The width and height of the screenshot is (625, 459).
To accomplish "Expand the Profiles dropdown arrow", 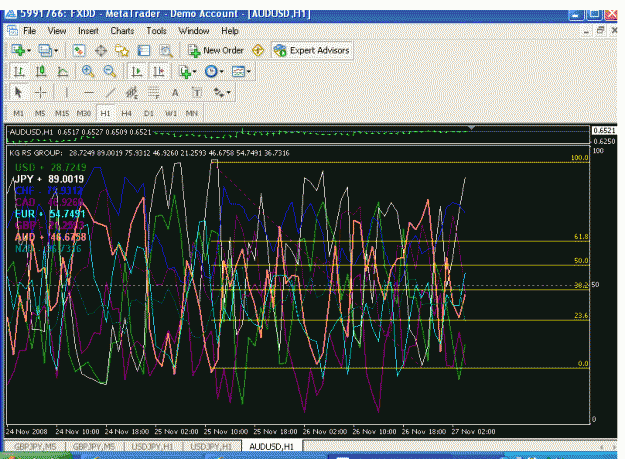I will click(x=56, y=51).
